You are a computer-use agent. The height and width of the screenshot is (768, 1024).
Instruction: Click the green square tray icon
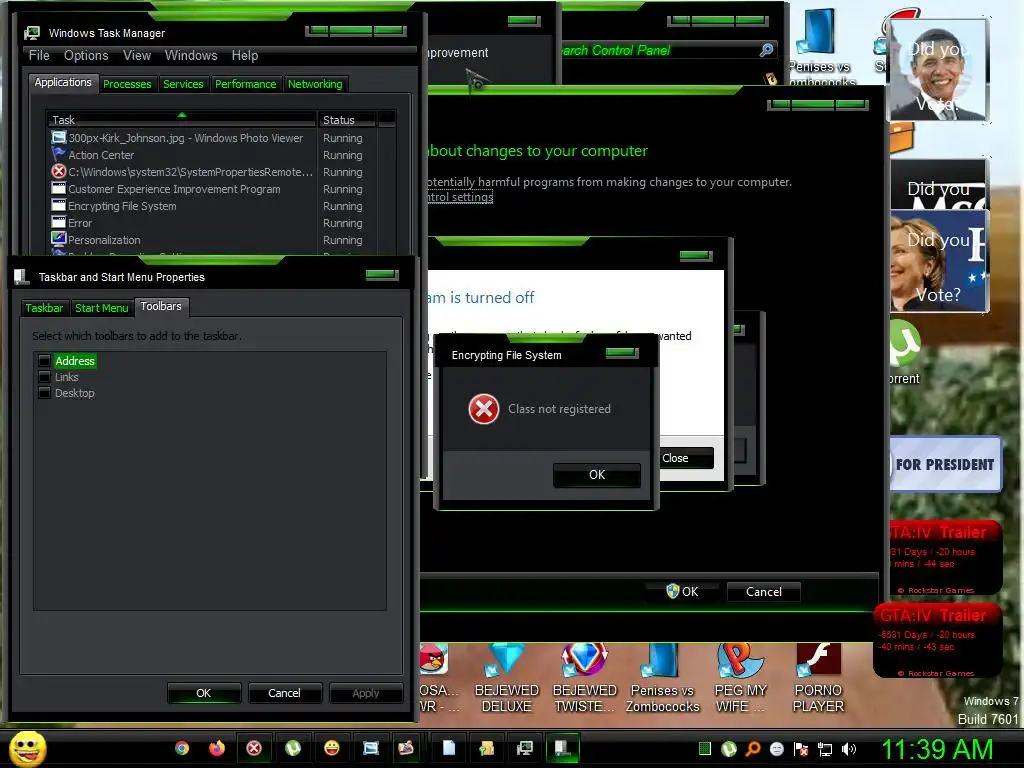click(x=705, y=749)
